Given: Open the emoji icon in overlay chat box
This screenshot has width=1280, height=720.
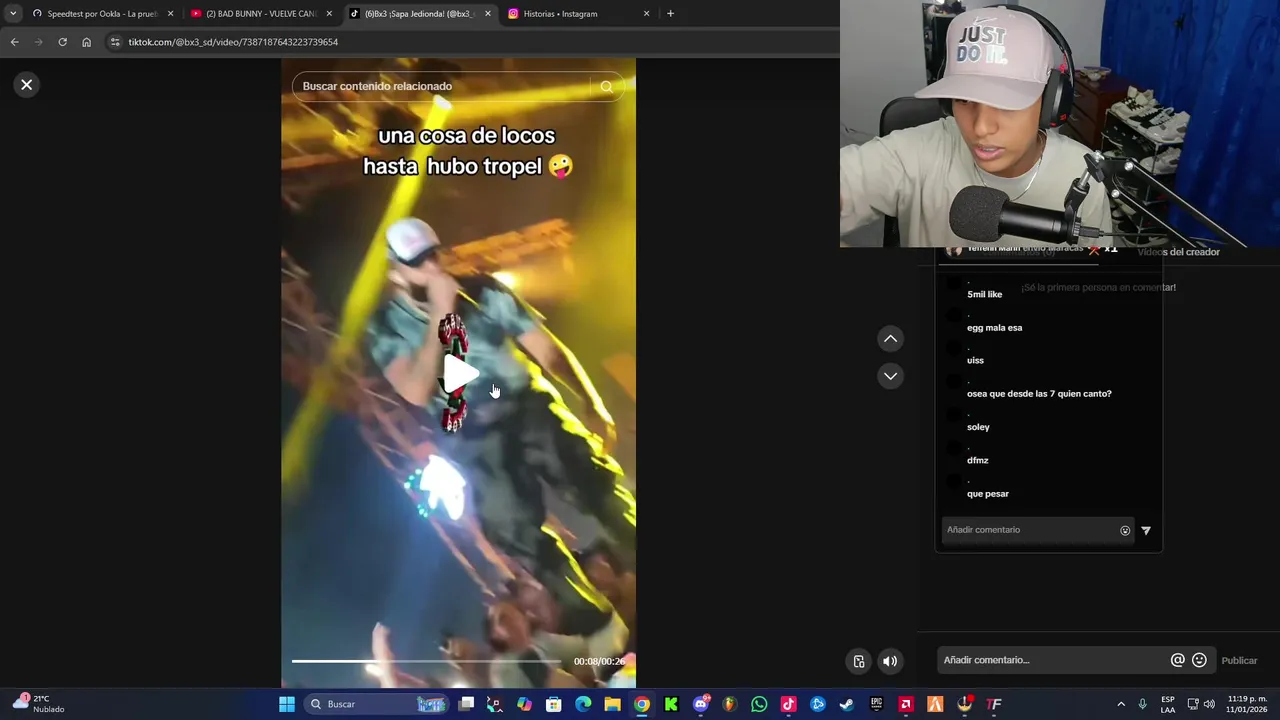Looking at the screenshot, I should [x=1125, y=531].
